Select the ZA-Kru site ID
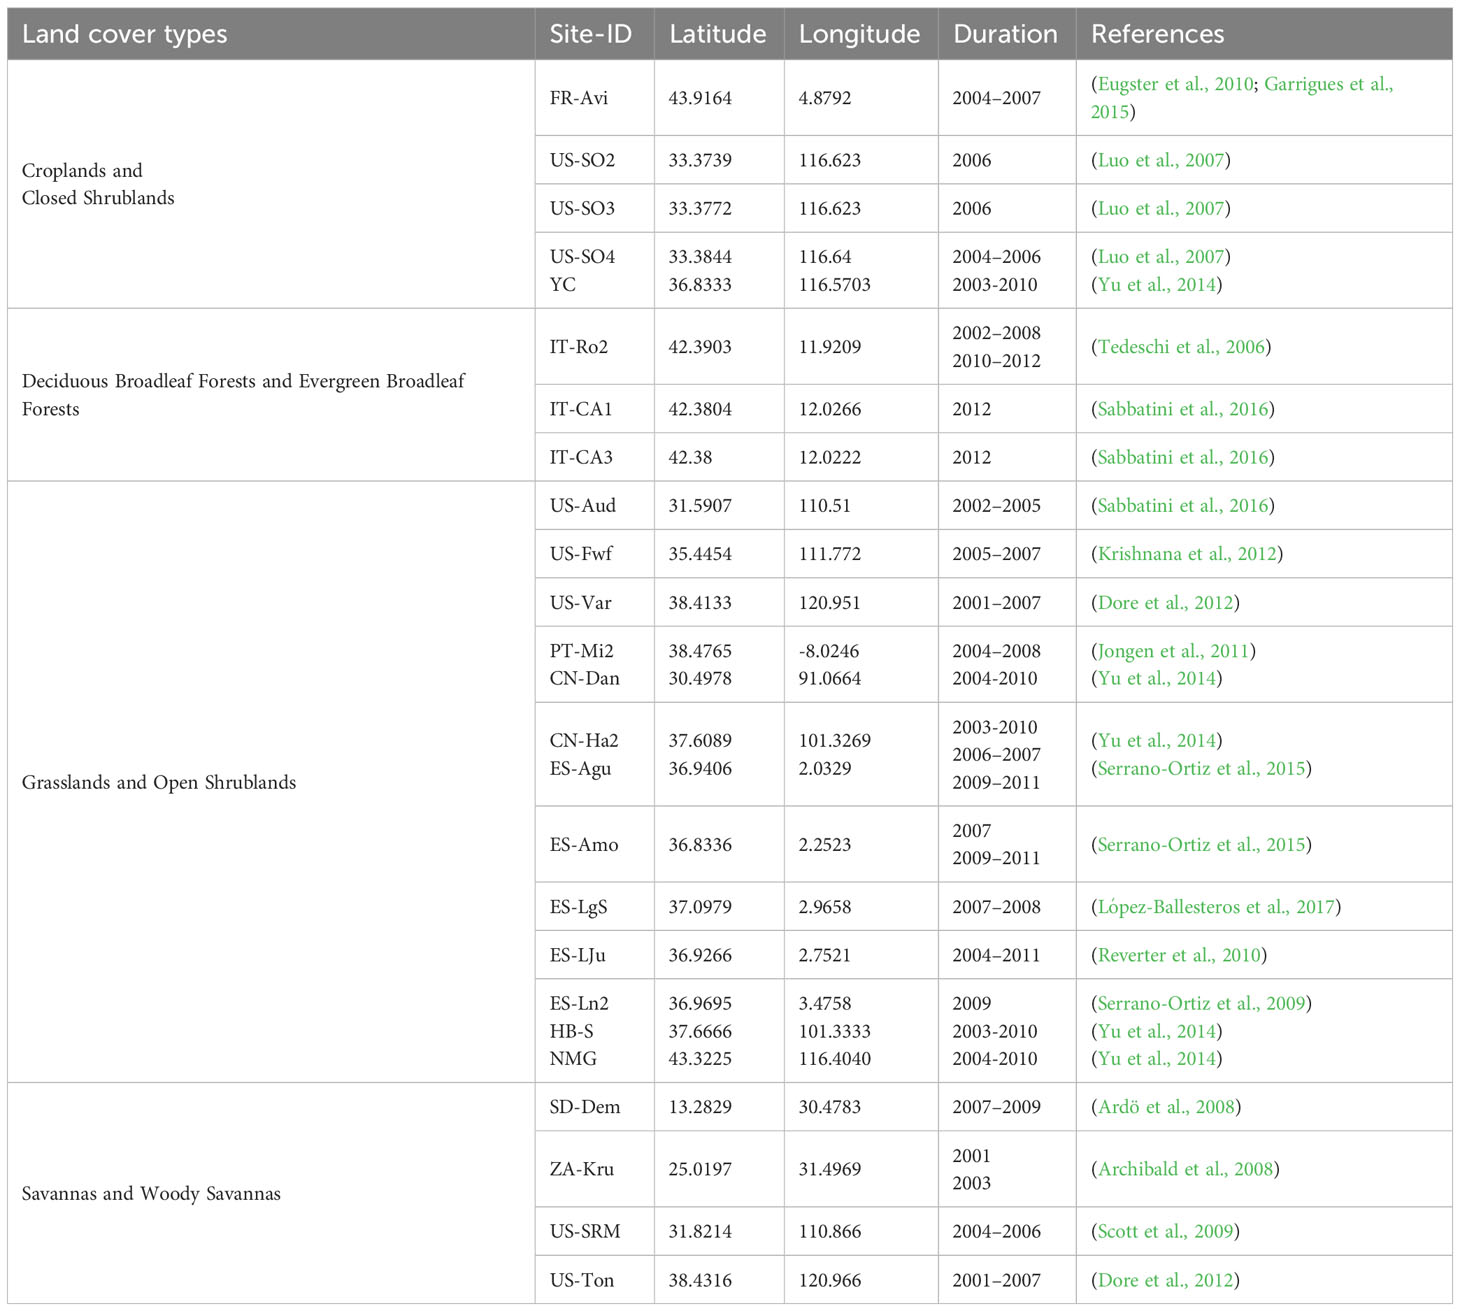This screenshot has width=1460, height=1311. click(582, 1169)
